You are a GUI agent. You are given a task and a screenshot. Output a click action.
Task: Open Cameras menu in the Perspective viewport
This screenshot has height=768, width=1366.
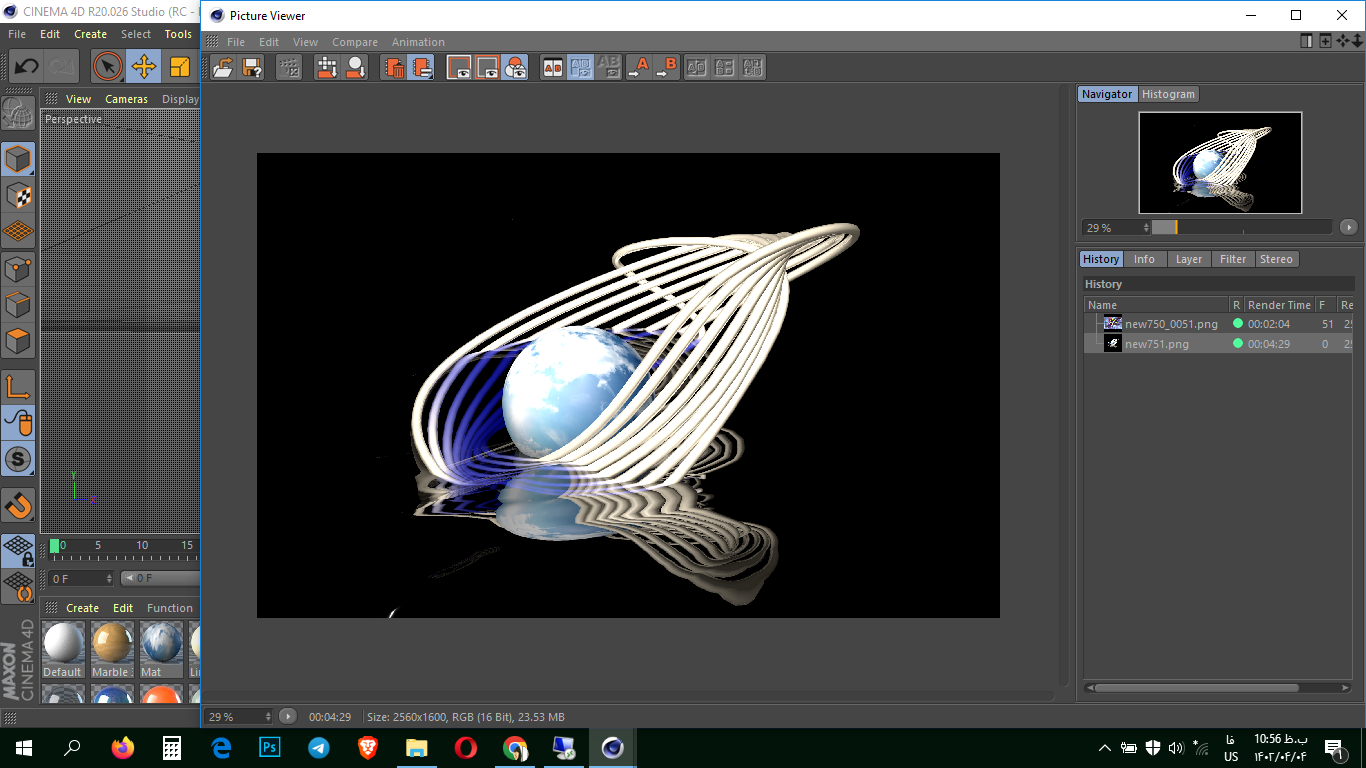(126, 99)
